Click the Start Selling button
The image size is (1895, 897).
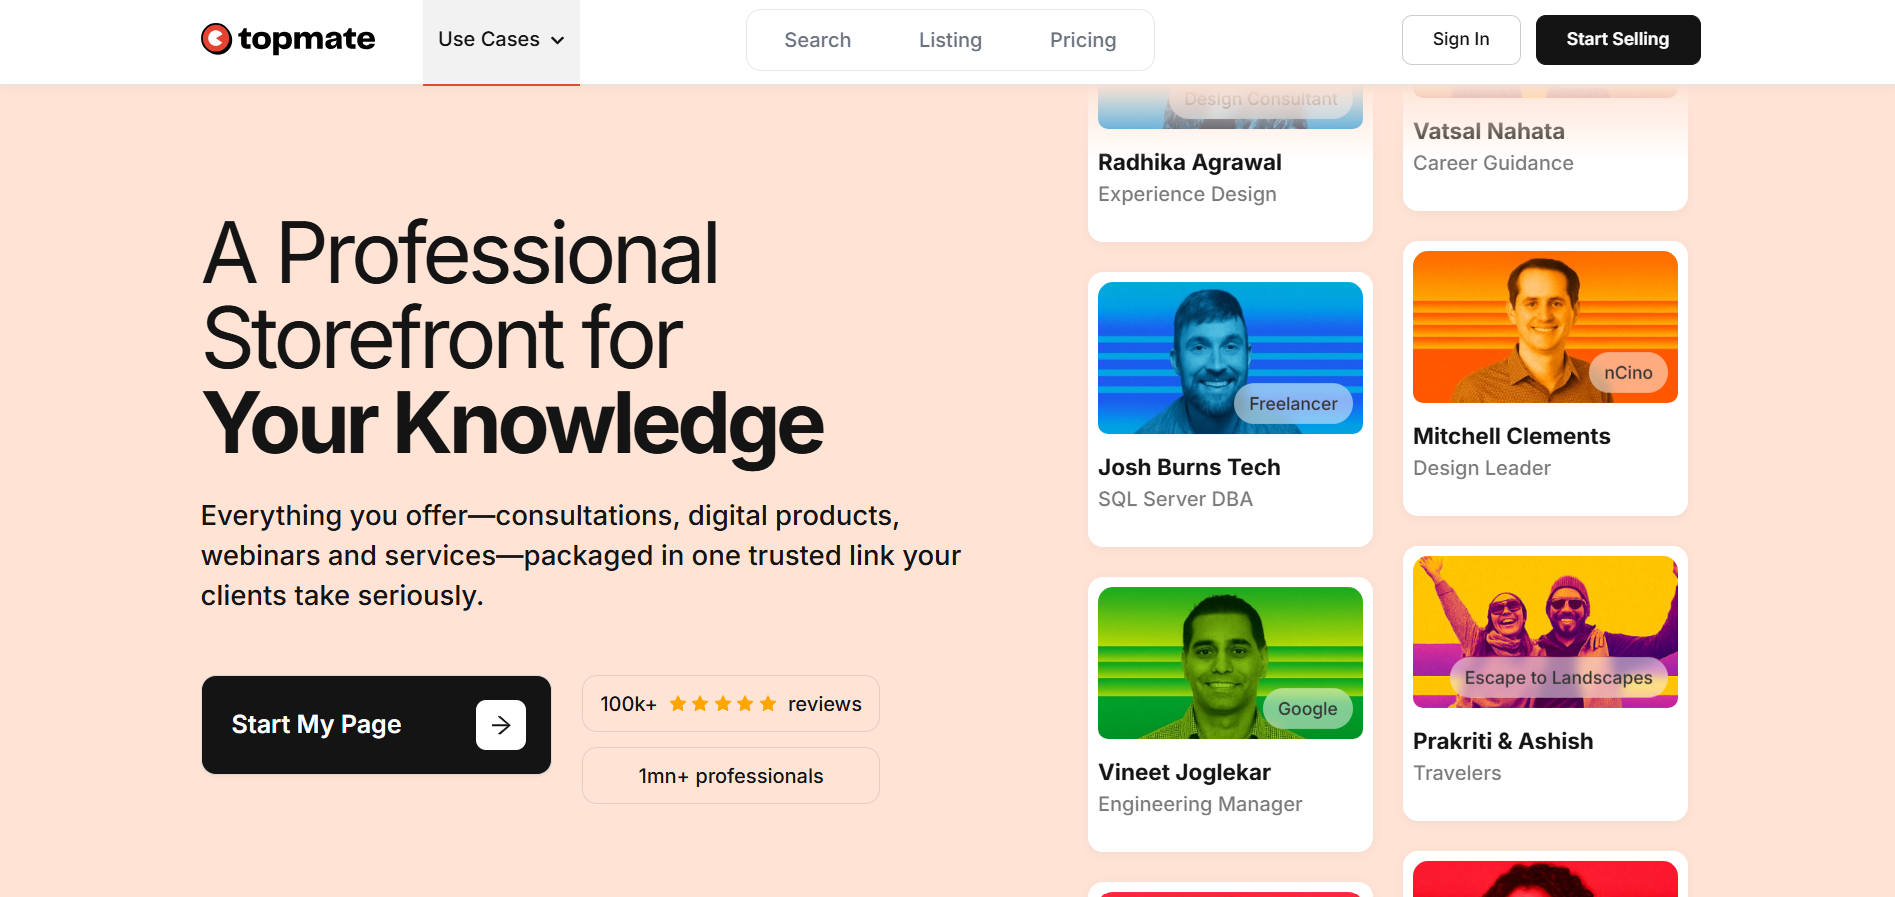coord(1618,40)
